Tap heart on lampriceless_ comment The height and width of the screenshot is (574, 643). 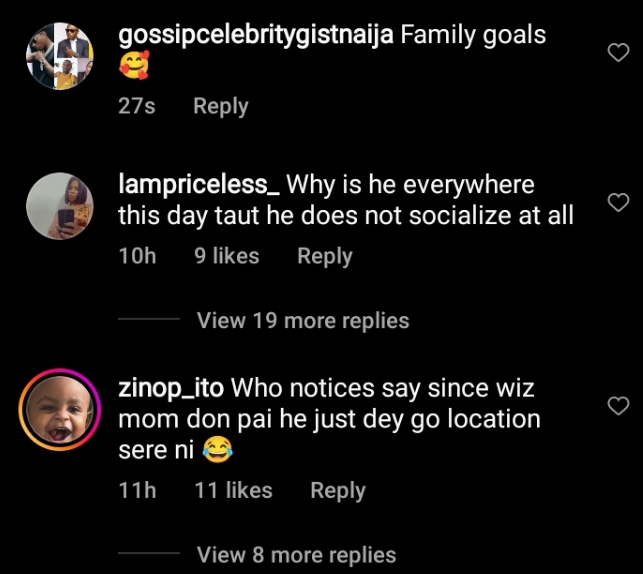point(618,203)
